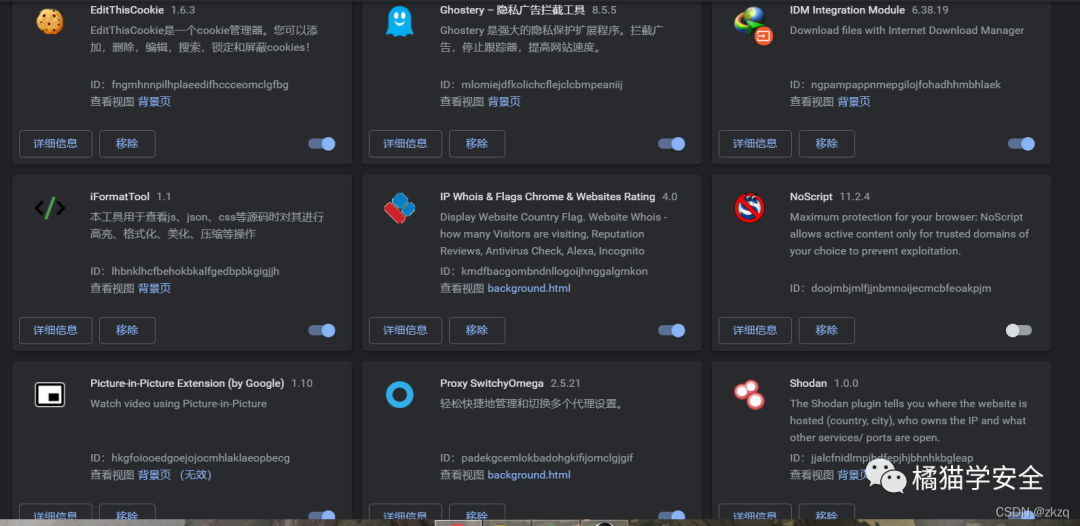Open Proxy SwitchyOmega background.html link
This screenshot has width=1080, height=526.
click(x=529, y=475)
